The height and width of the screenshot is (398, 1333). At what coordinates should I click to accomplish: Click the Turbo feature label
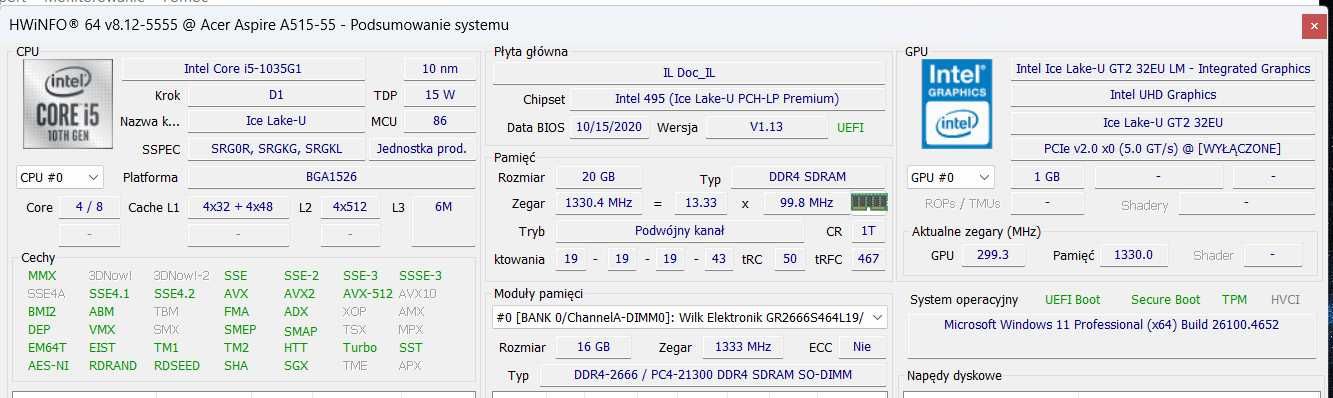point(360,348)
